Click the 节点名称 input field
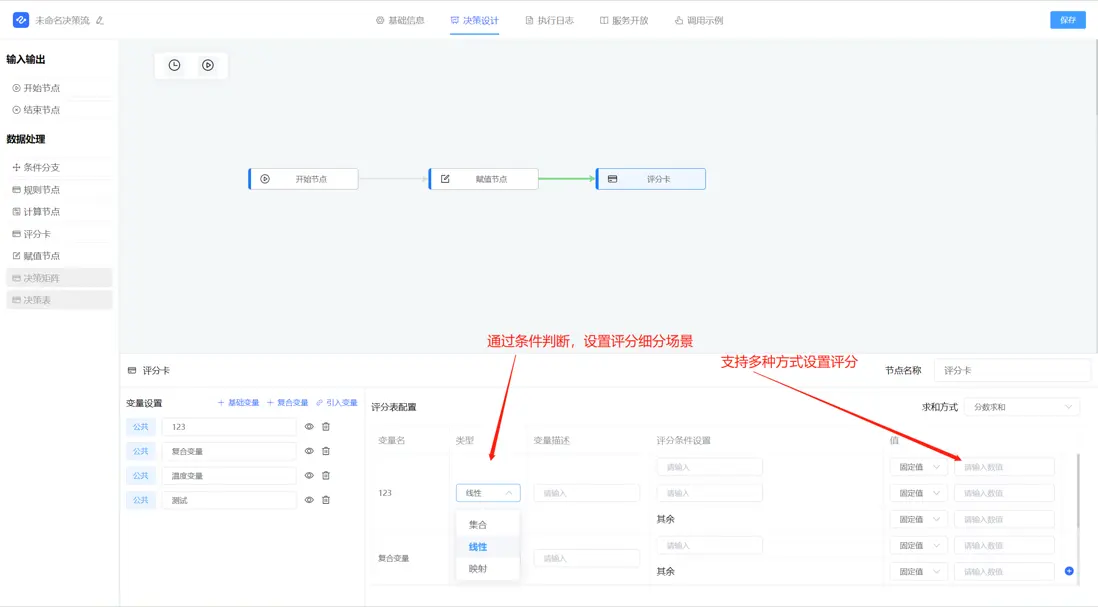The width and height of the screenshot is (1098, 607). pos(1013,370)
